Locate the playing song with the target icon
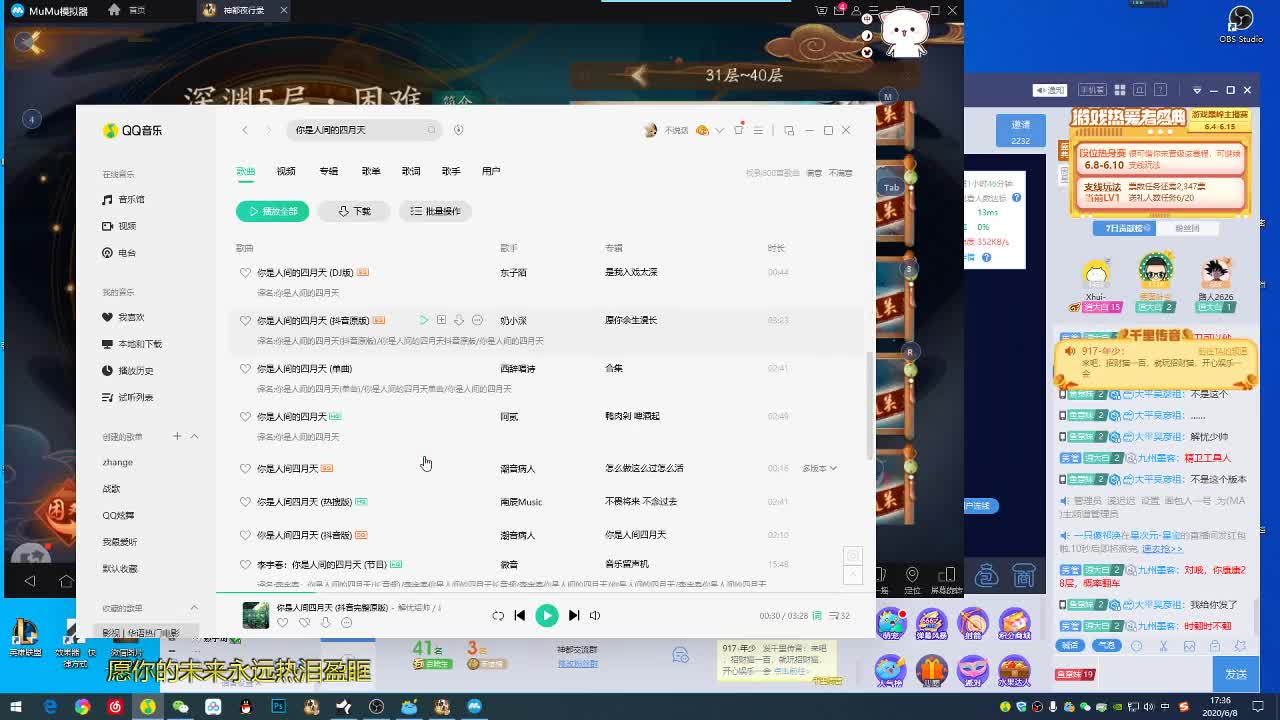The width and height of the screenshot is (1280, 720). [853, 555]
